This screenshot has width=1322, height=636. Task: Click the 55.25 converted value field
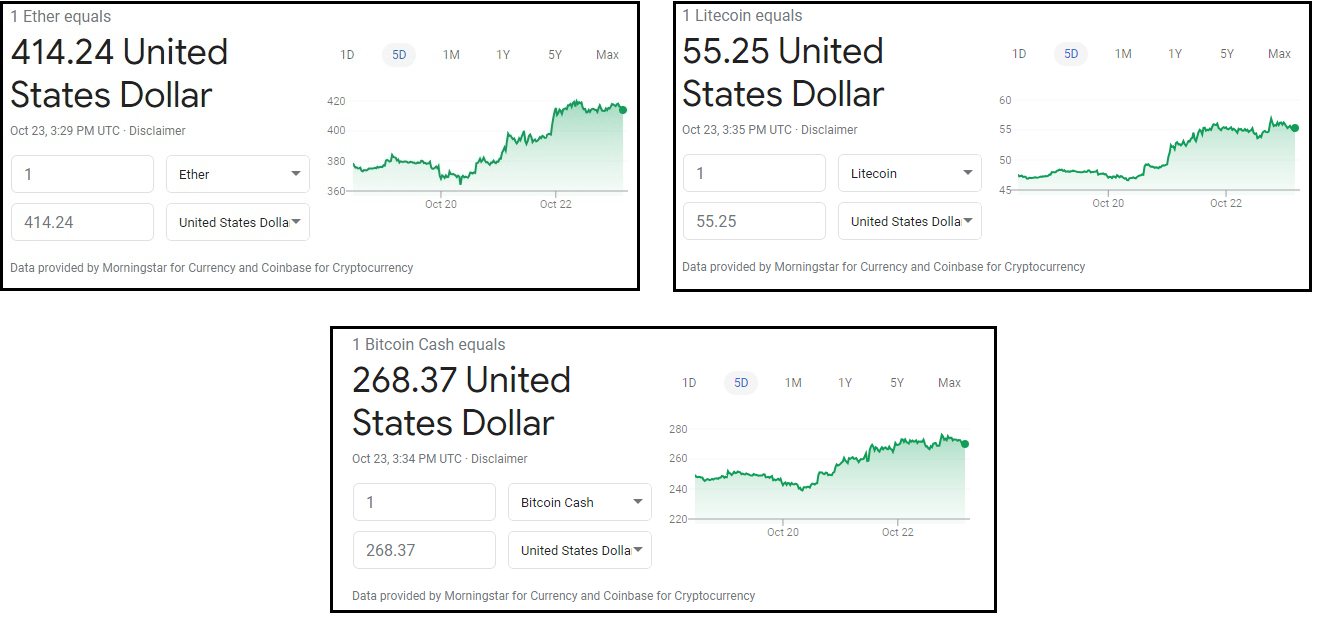tap(754, 221)
